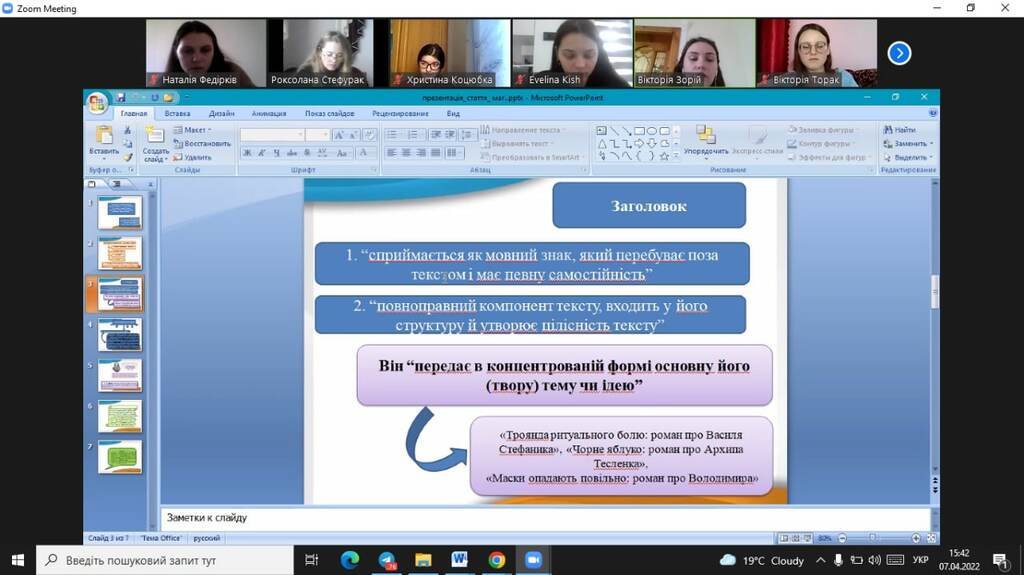
Task: Switch to the Вставка ribbon tab
Action: point(177,114)
